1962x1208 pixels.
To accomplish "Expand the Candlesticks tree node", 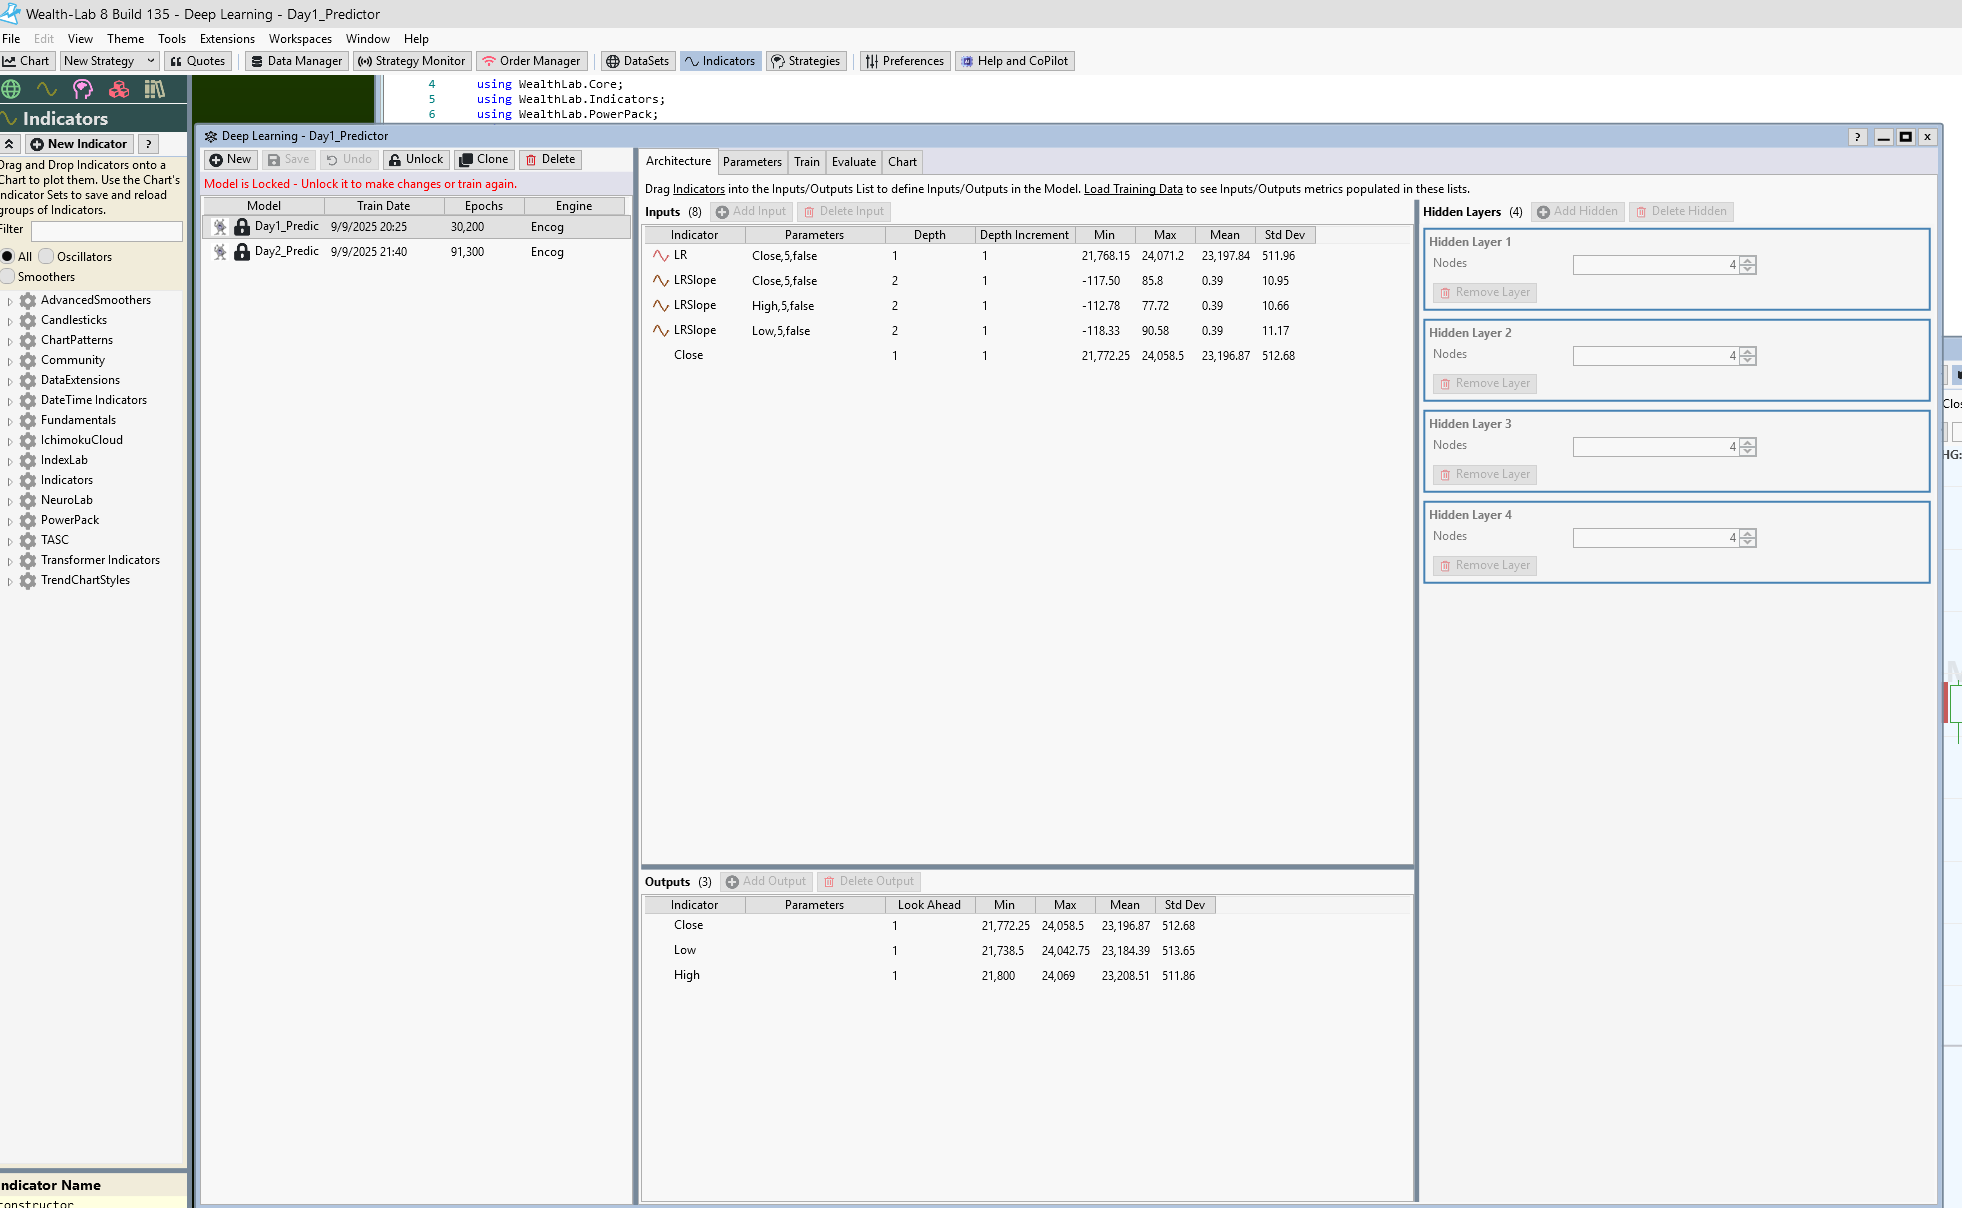I will click(x=10, y=321).
